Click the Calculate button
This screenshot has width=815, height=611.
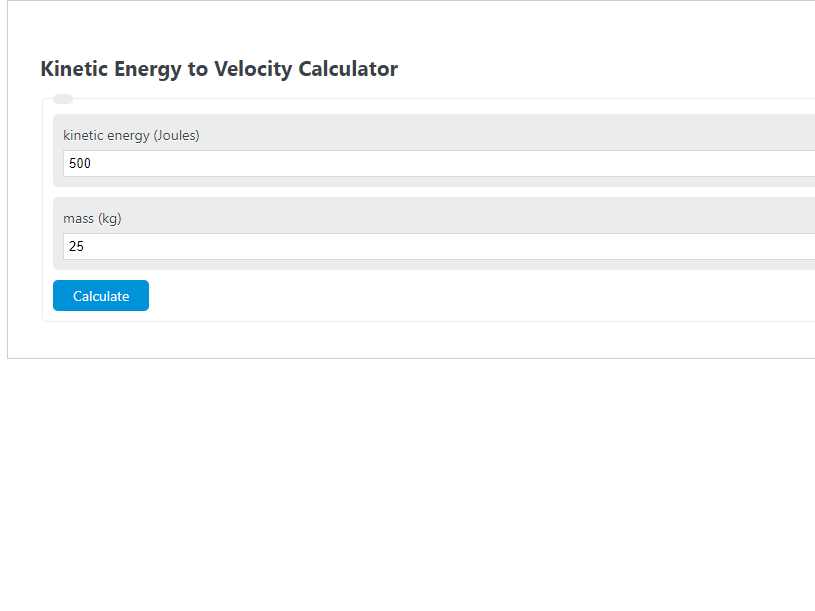click(x=100, y=295)
